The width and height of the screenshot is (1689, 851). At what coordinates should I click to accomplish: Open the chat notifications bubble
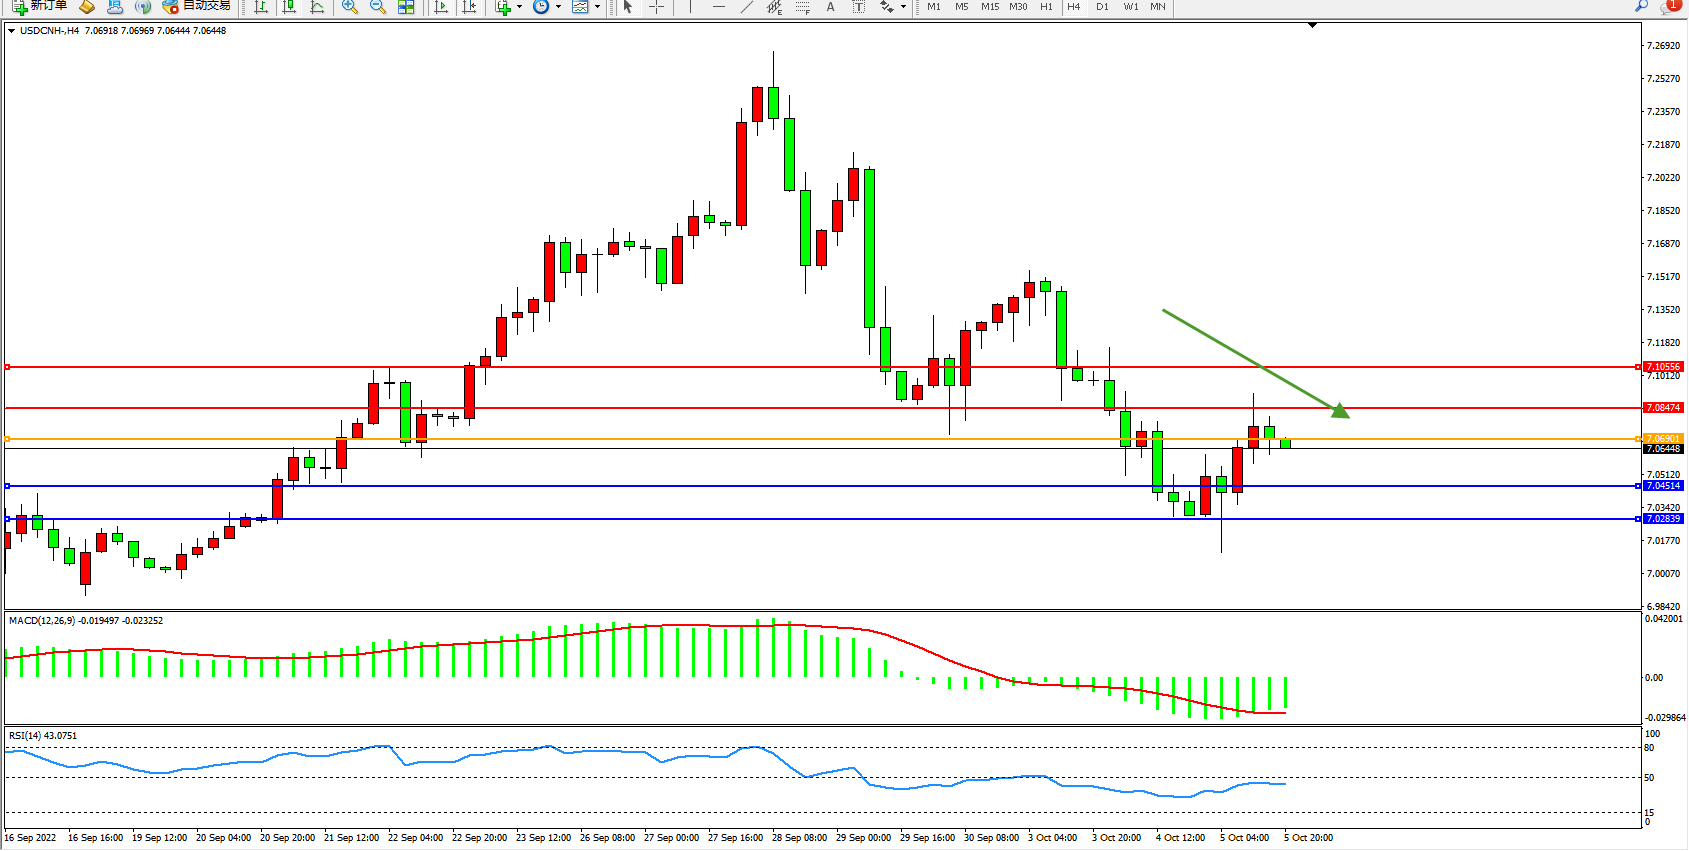point(1668,7)
